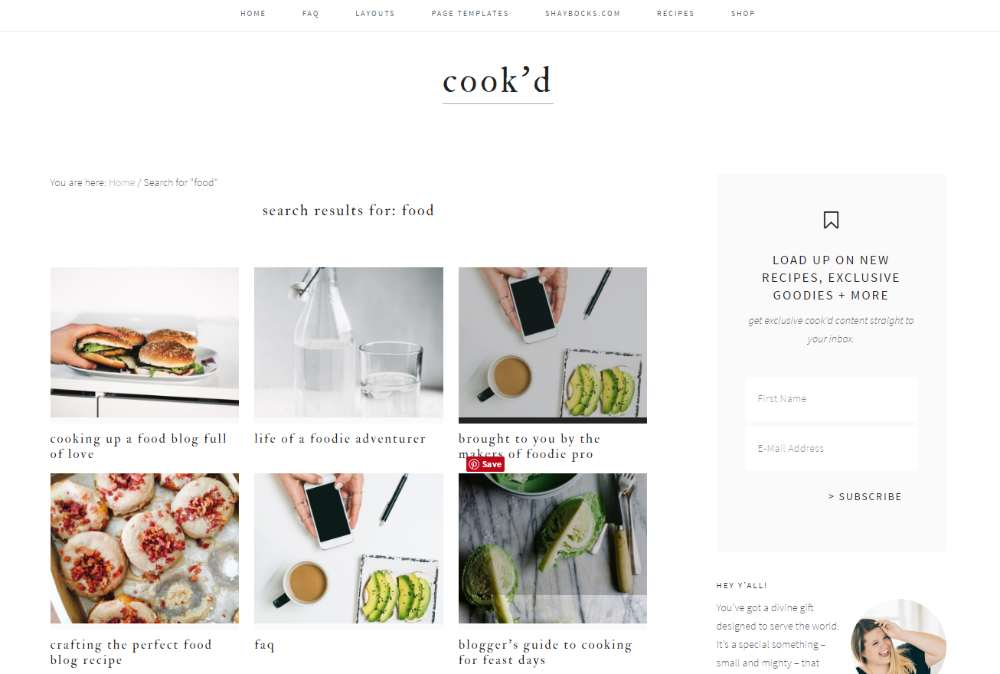Visit the shaybocks.com nav link
Screen dimensions: 1000x674
(582, 13)
